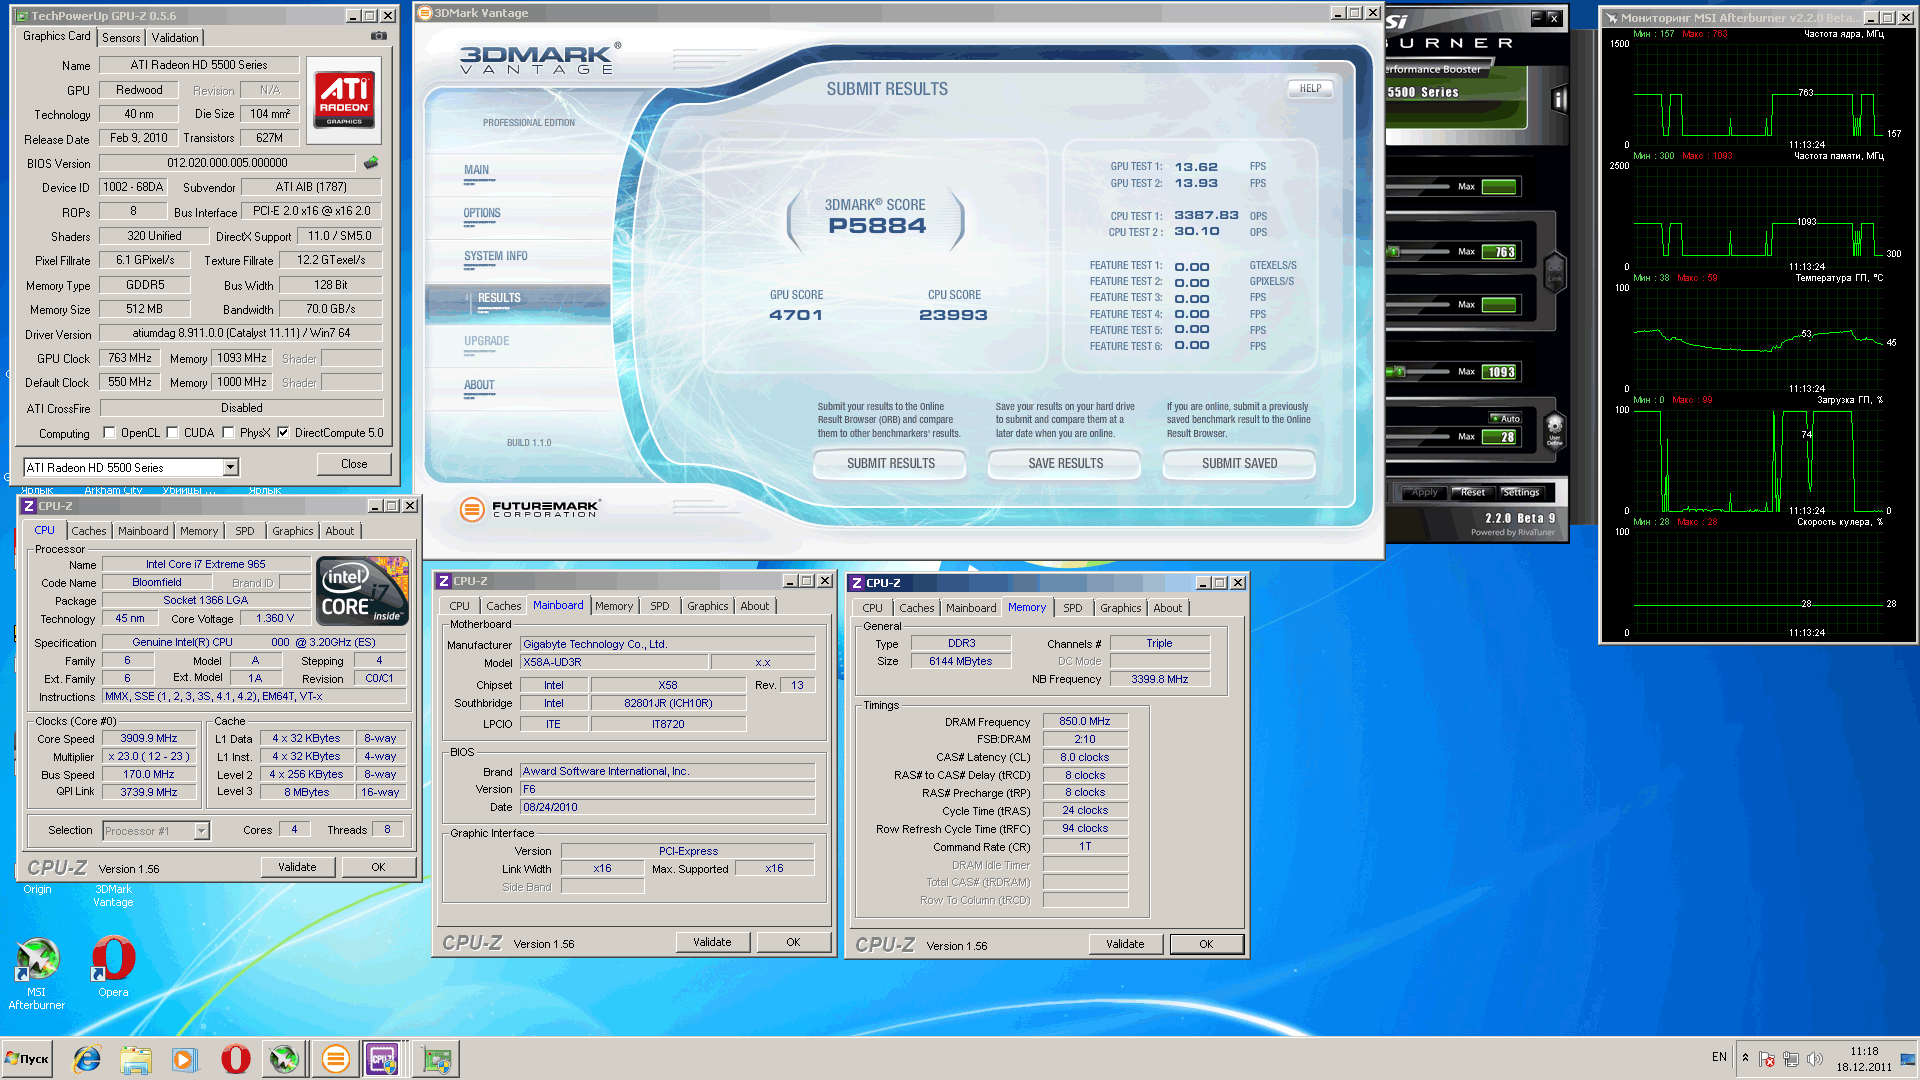Open the MAIN page in 3DMark Vantage
Viewport: 1920px width, 1080px height.
click(x=476, y=170)
